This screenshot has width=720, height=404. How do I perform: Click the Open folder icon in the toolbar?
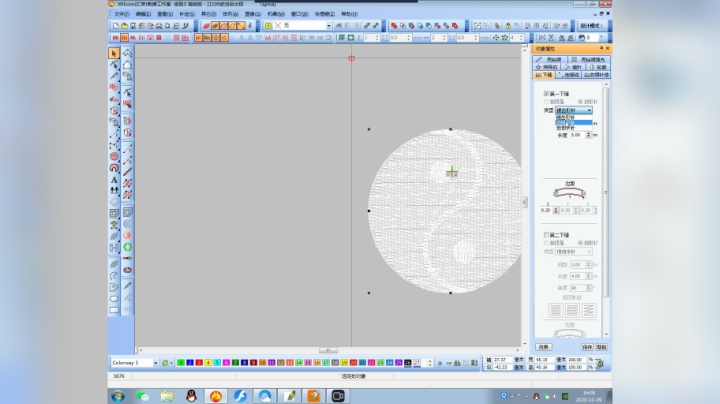(x=124, y=26)
